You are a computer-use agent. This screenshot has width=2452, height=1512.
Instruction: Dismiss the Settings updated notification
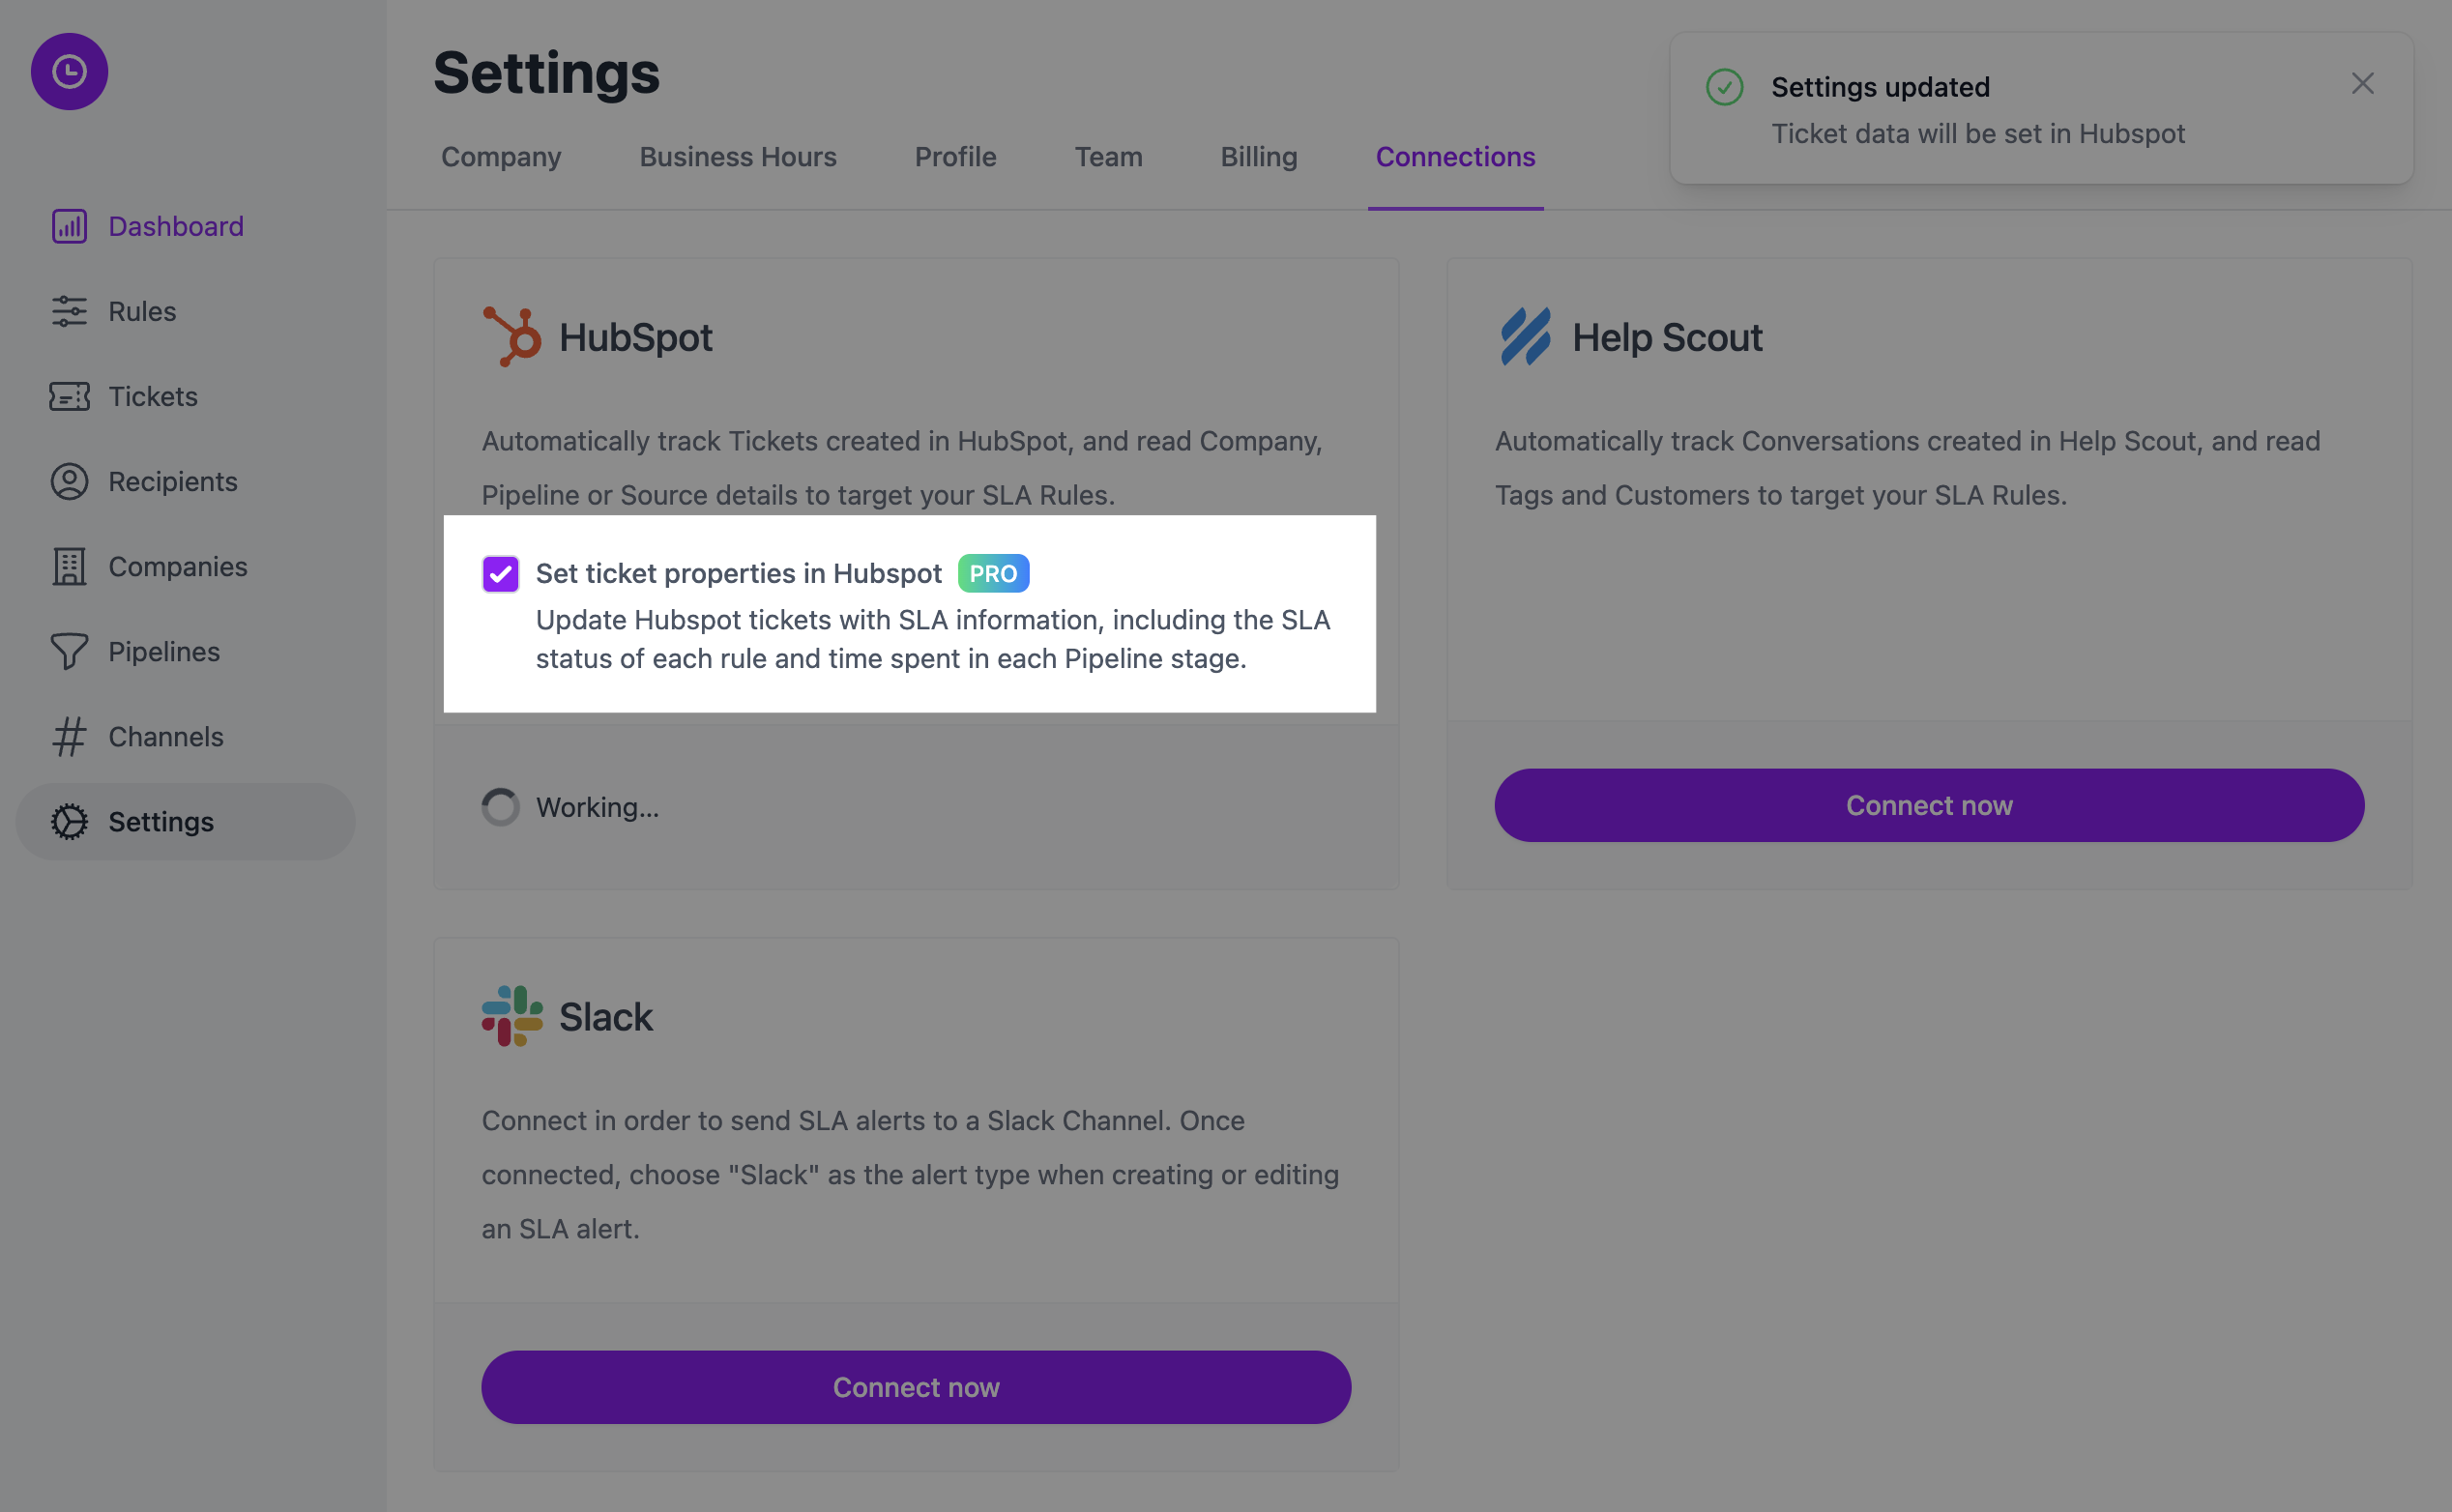point(2362,83)
